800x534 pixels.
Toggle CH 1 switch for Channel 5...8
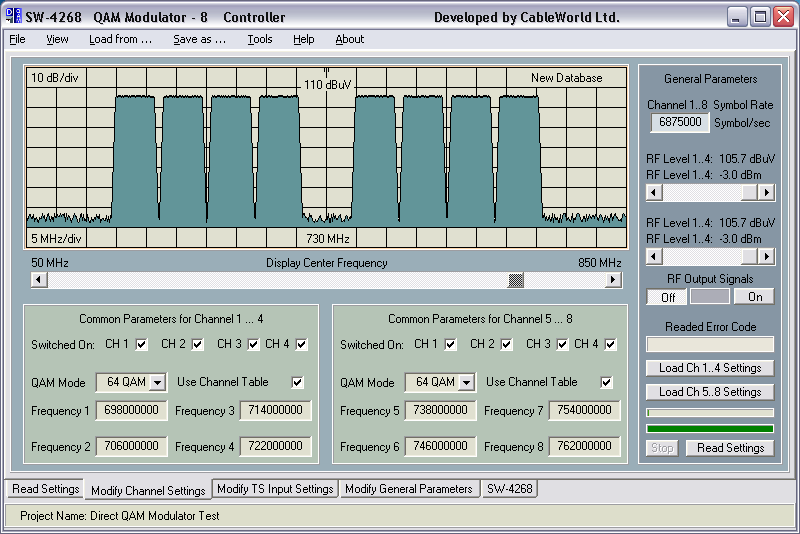451,344
